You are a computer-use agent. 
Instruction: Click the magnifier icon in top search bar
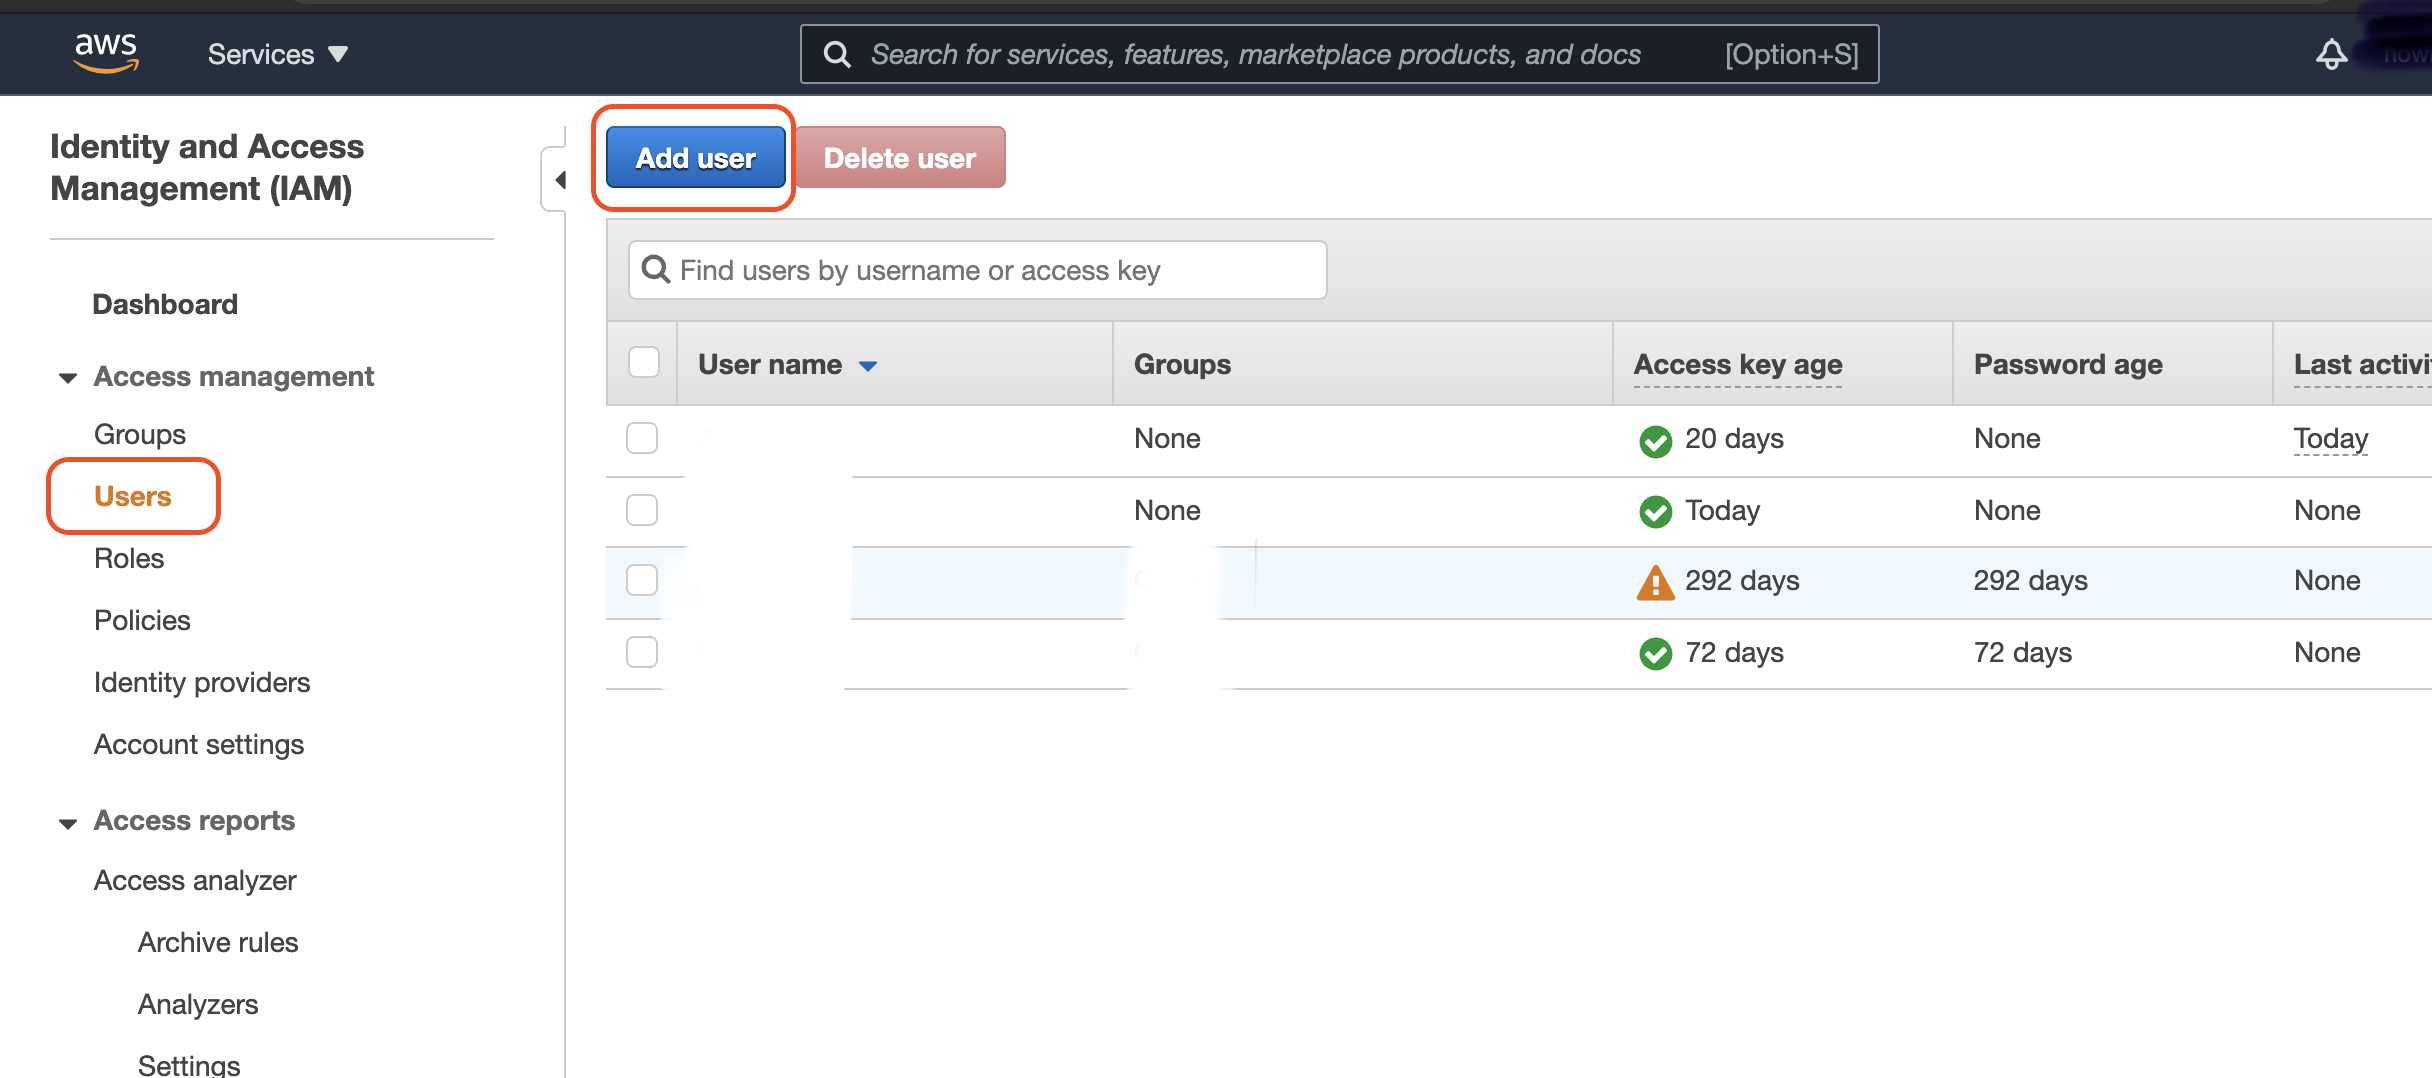click(838, 54)
